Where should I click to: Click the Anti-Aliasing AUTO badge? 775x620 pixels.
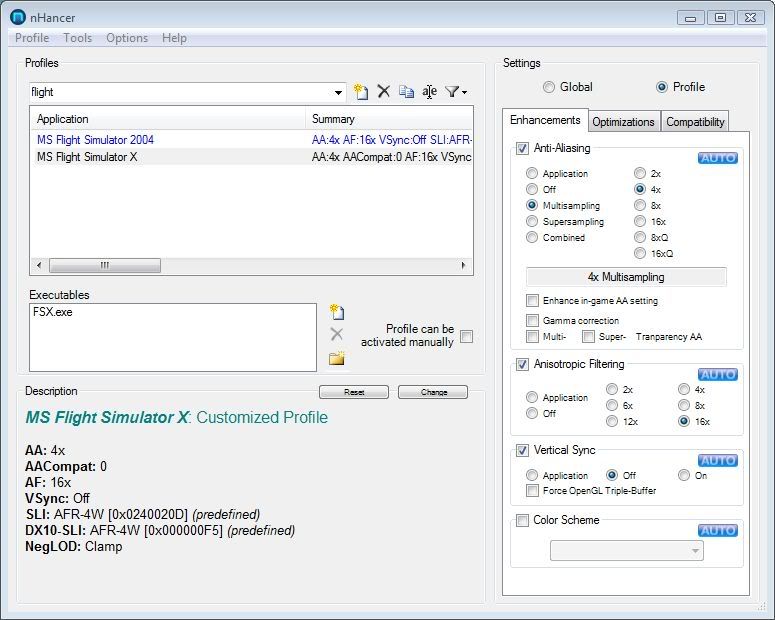[x=717, y=158]
